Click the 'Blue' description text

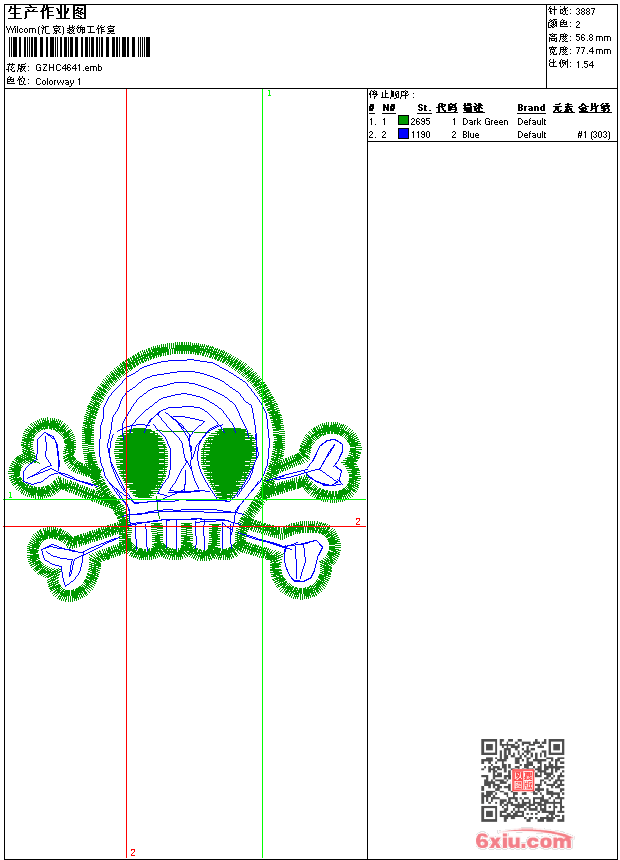point(471,135)
